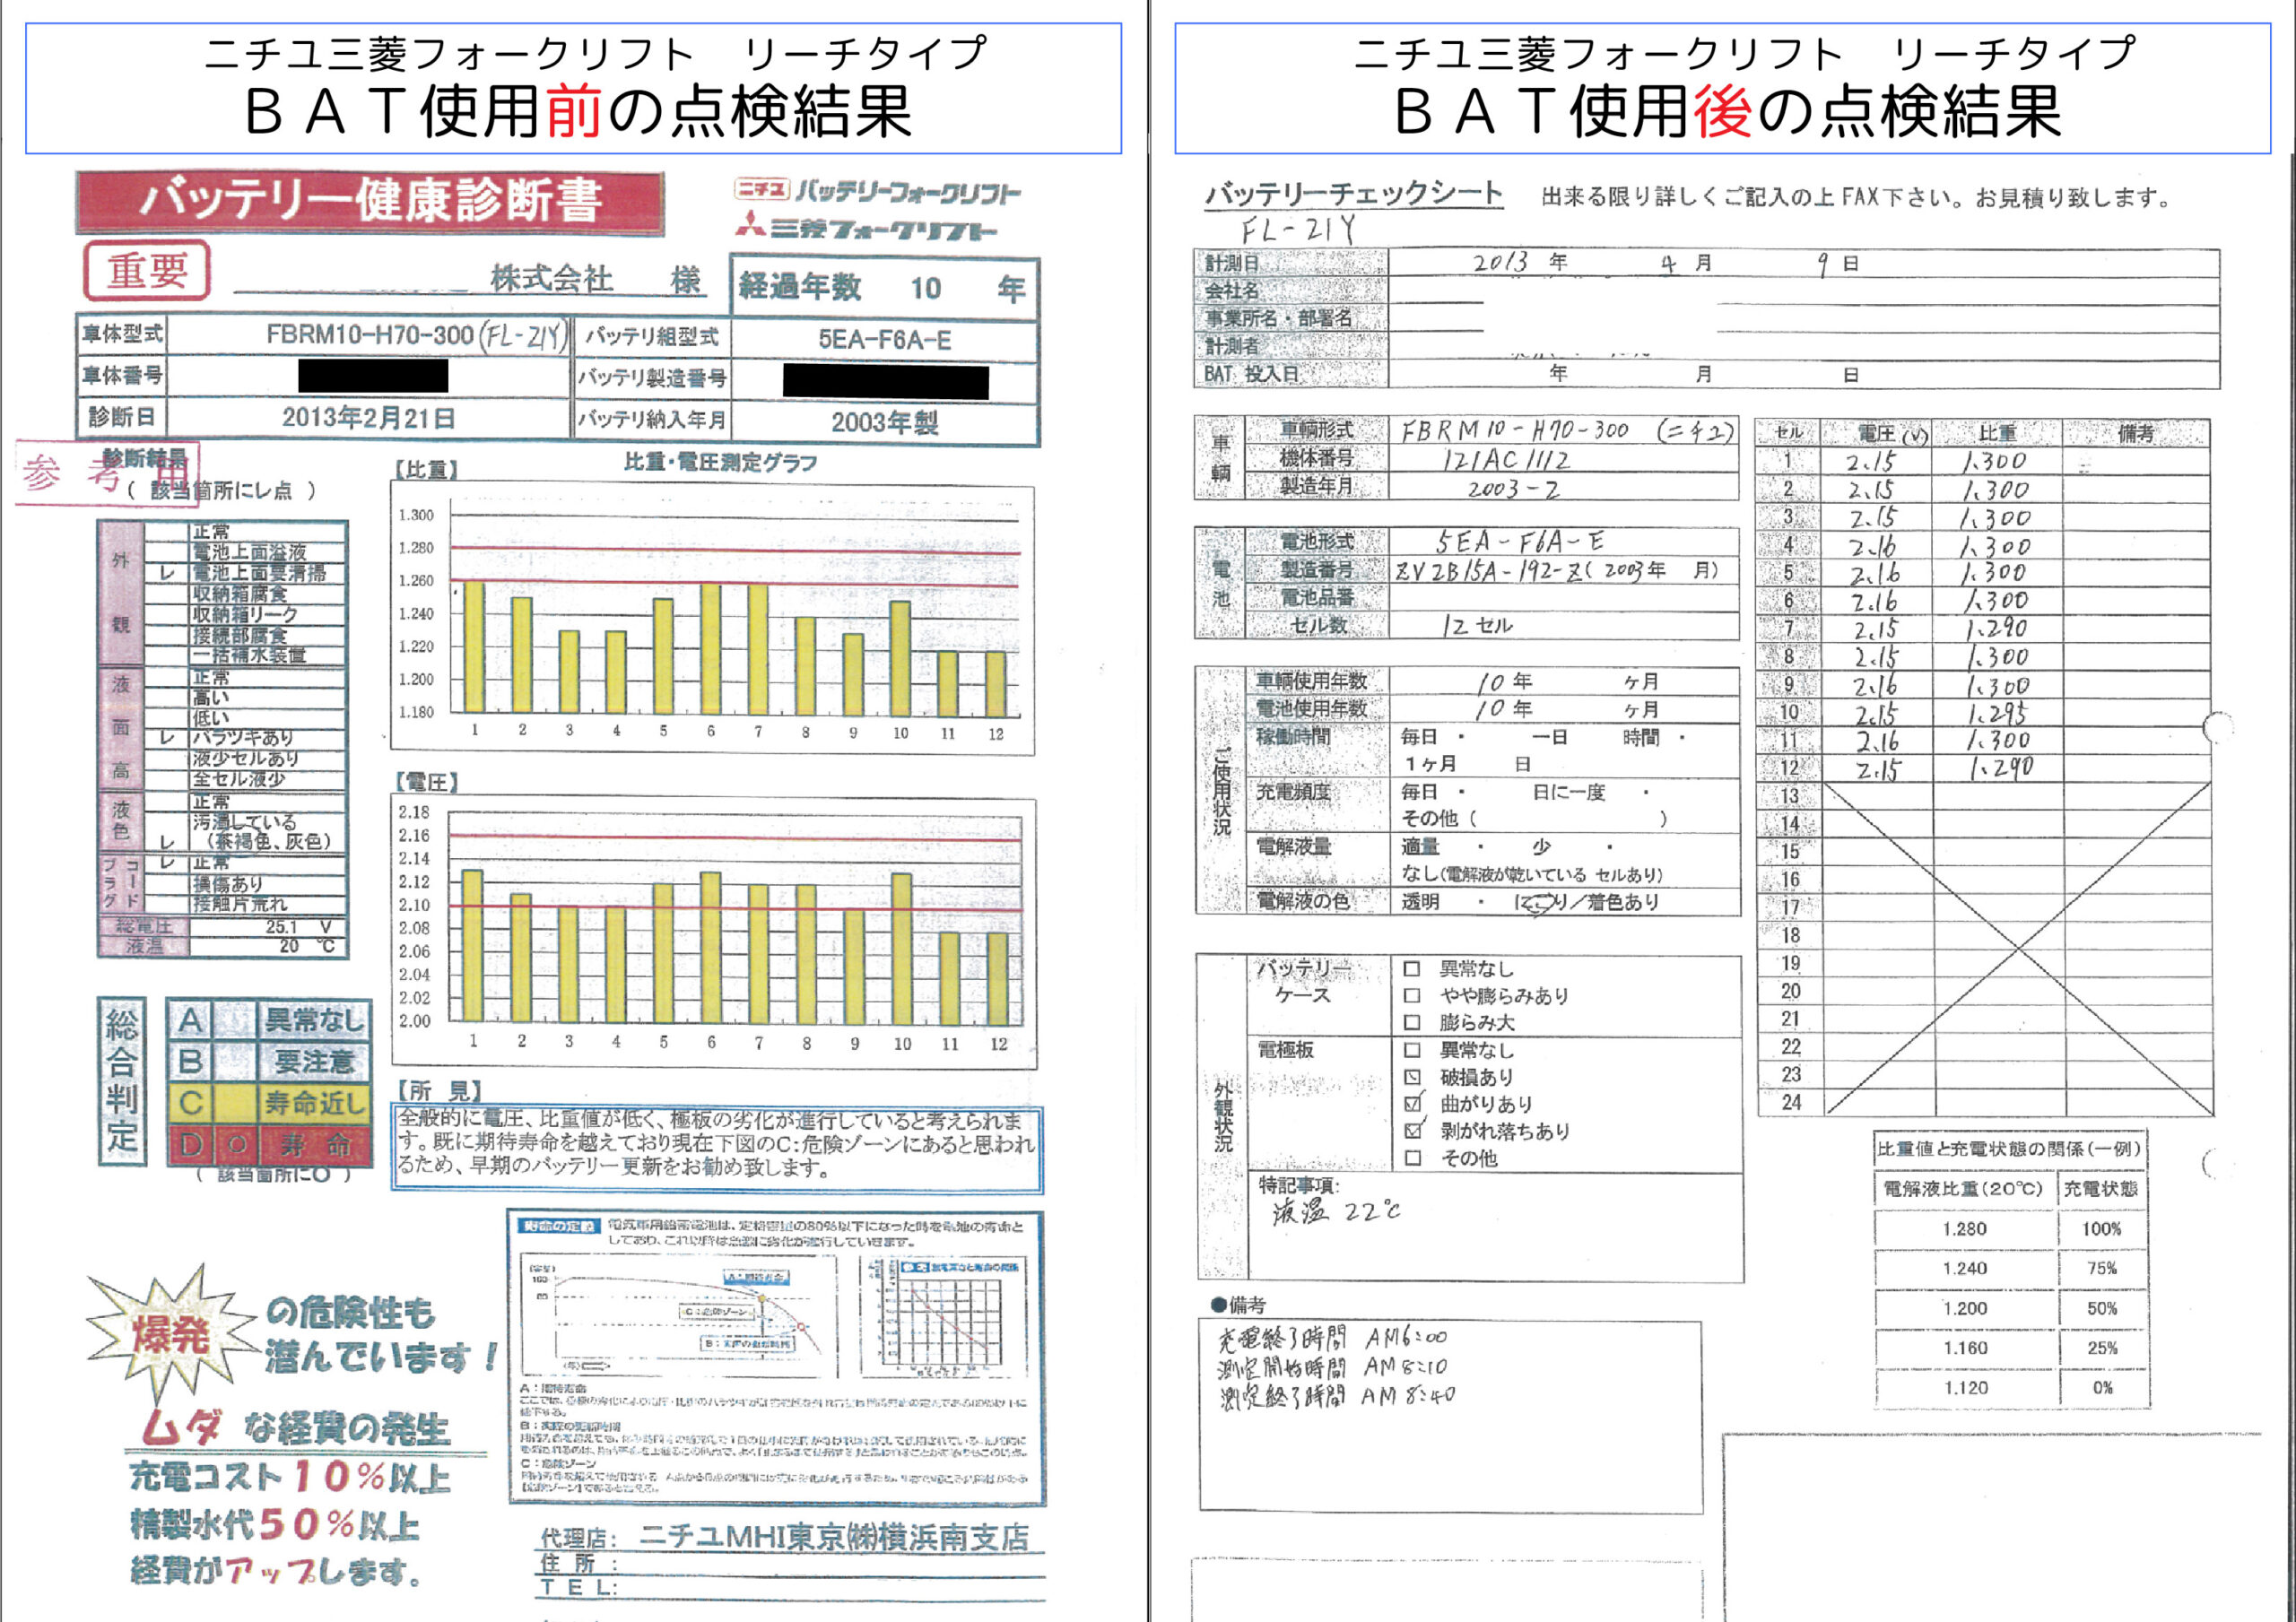The image size is (2296, 1622).
Task: Click the 製造年月 2003-2 value
Action: click(1514, 489)
